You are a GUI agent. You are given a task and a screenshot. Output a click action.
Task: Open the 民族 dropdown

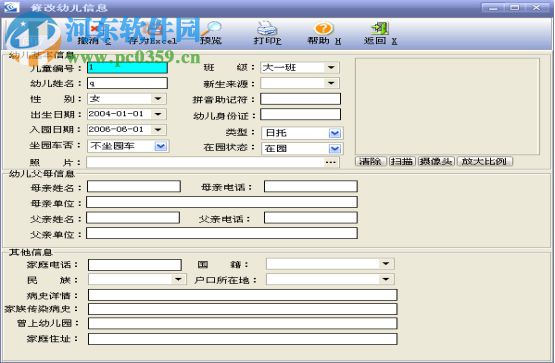178,280
